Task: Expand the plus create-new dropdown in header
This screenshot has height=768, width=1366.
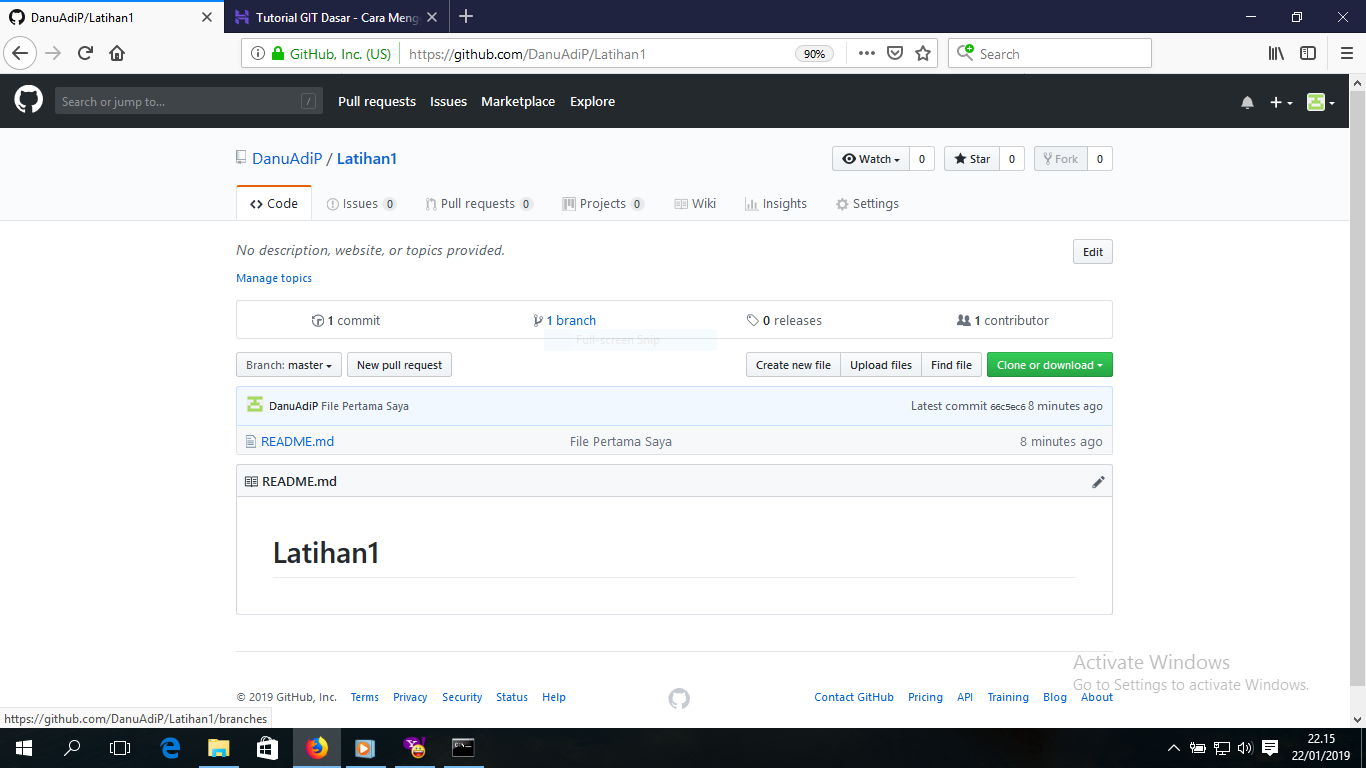Action: 1281,102
